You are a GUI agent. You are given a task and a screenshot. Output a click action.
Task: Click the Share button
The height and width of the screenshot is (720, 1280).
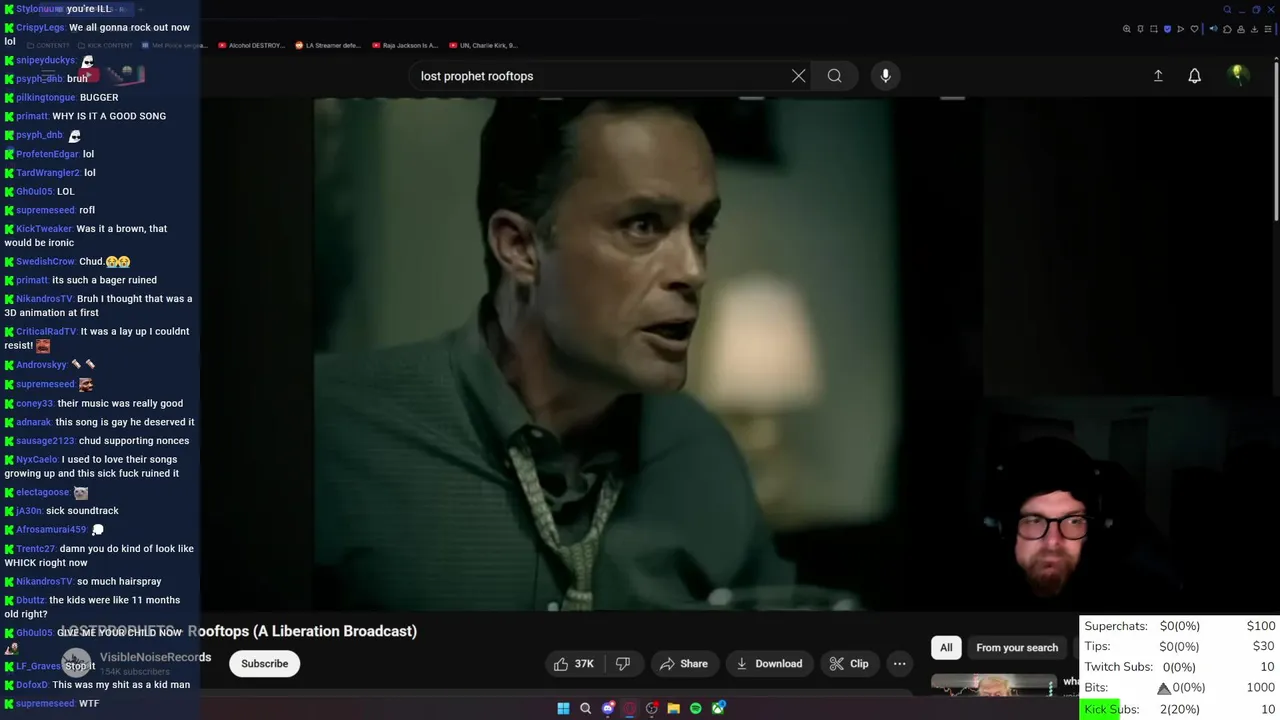point(684,664)
